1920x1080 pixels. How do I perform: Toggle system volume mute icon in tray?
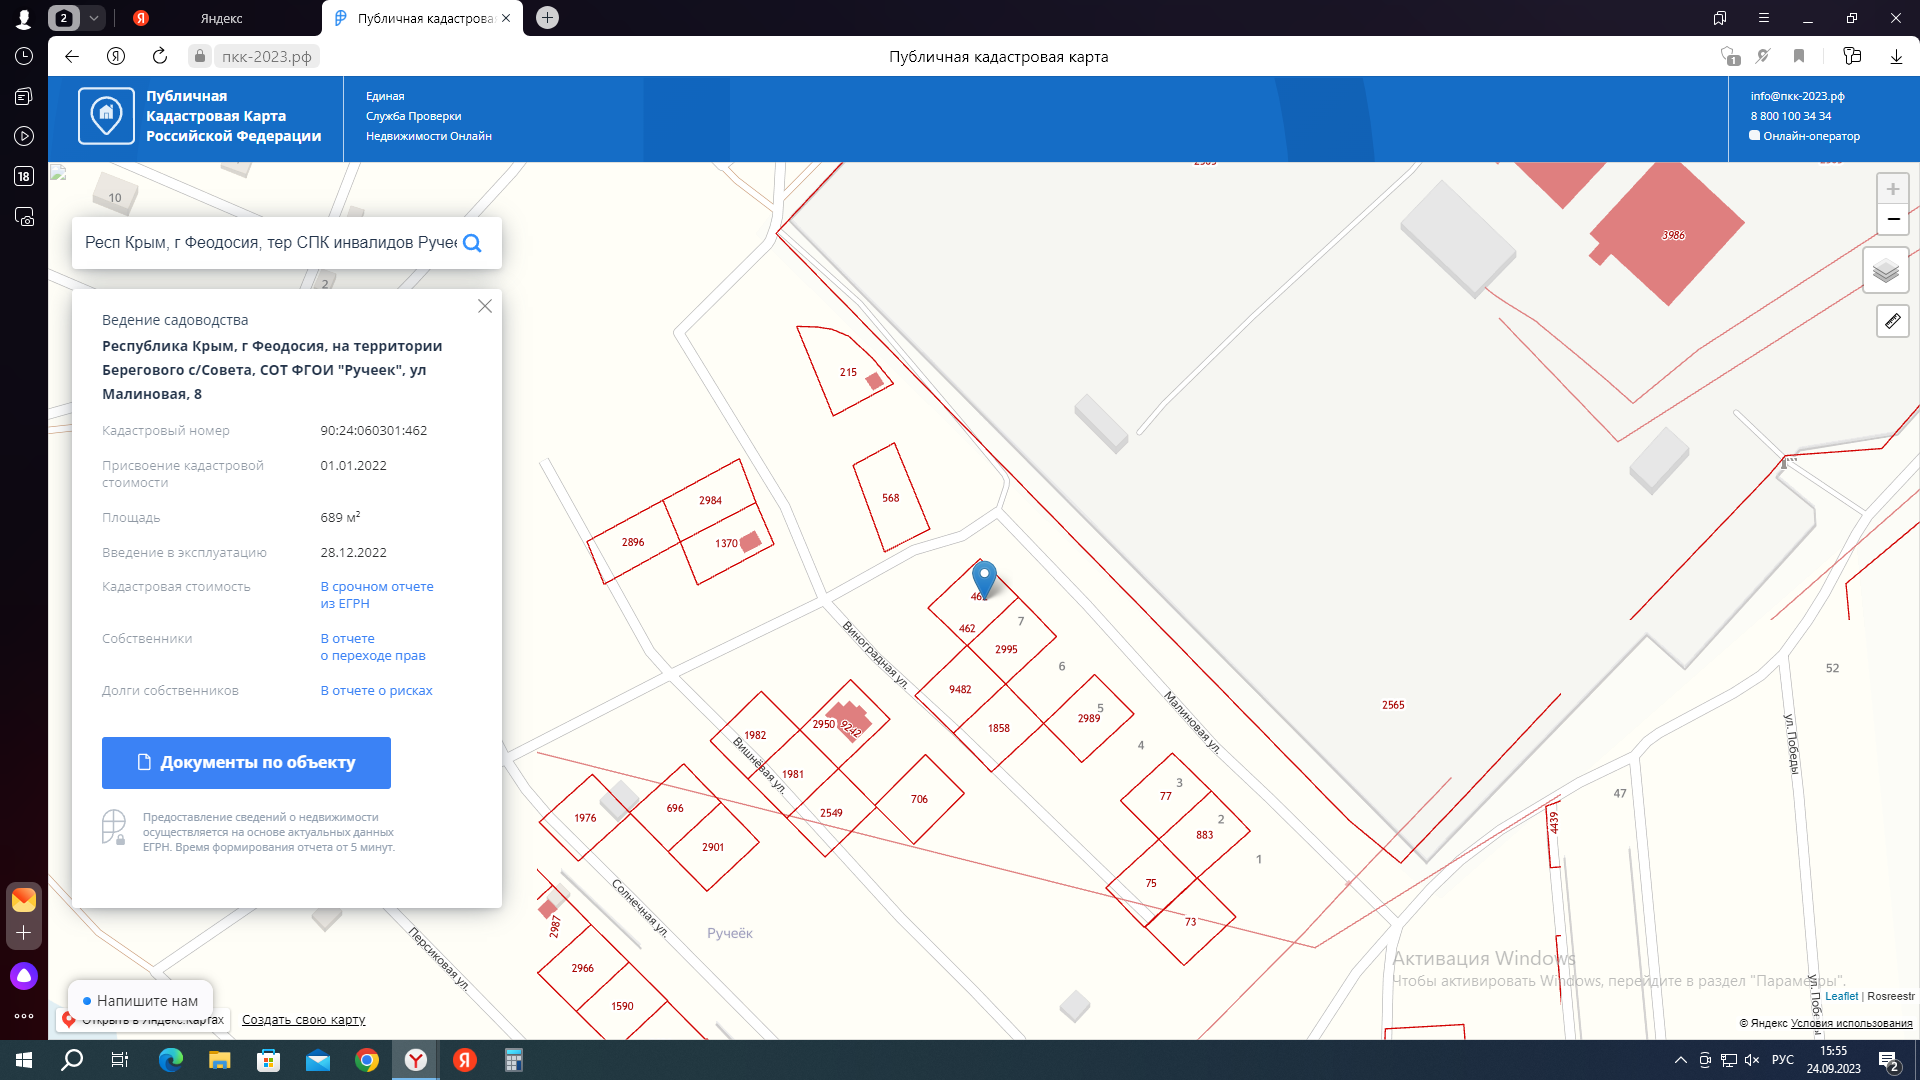[1752, 1060]
